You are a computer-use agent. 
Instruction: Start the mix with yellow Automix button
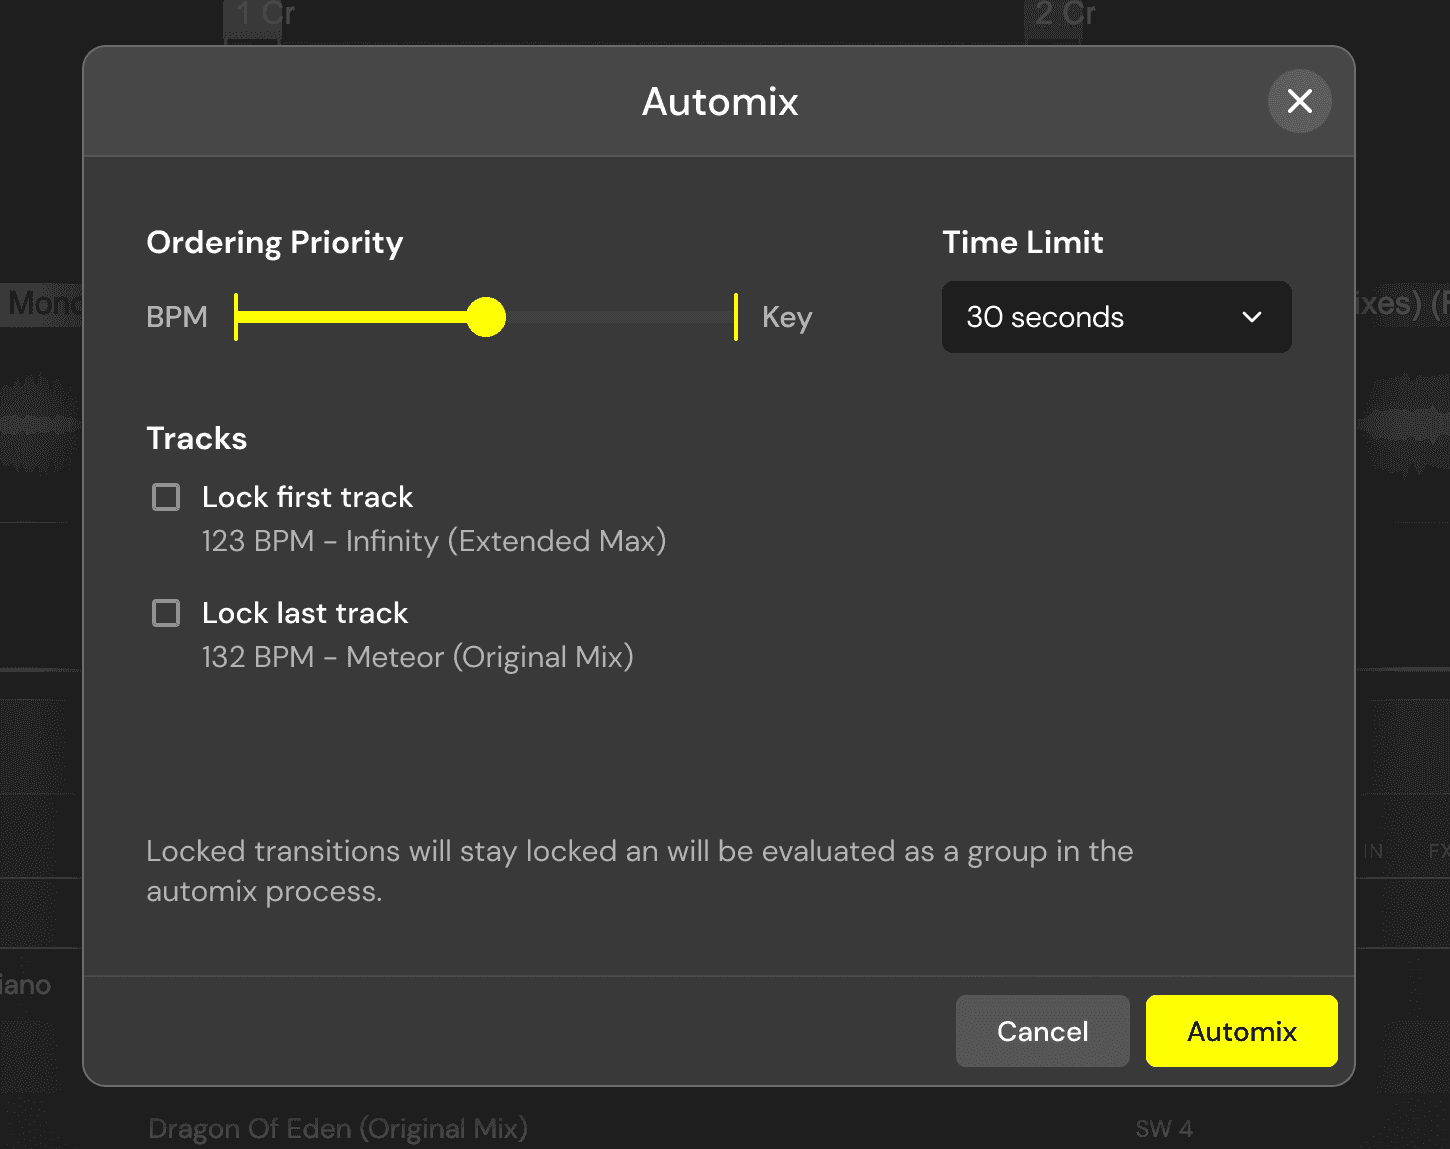(x=1241, y=1031)
